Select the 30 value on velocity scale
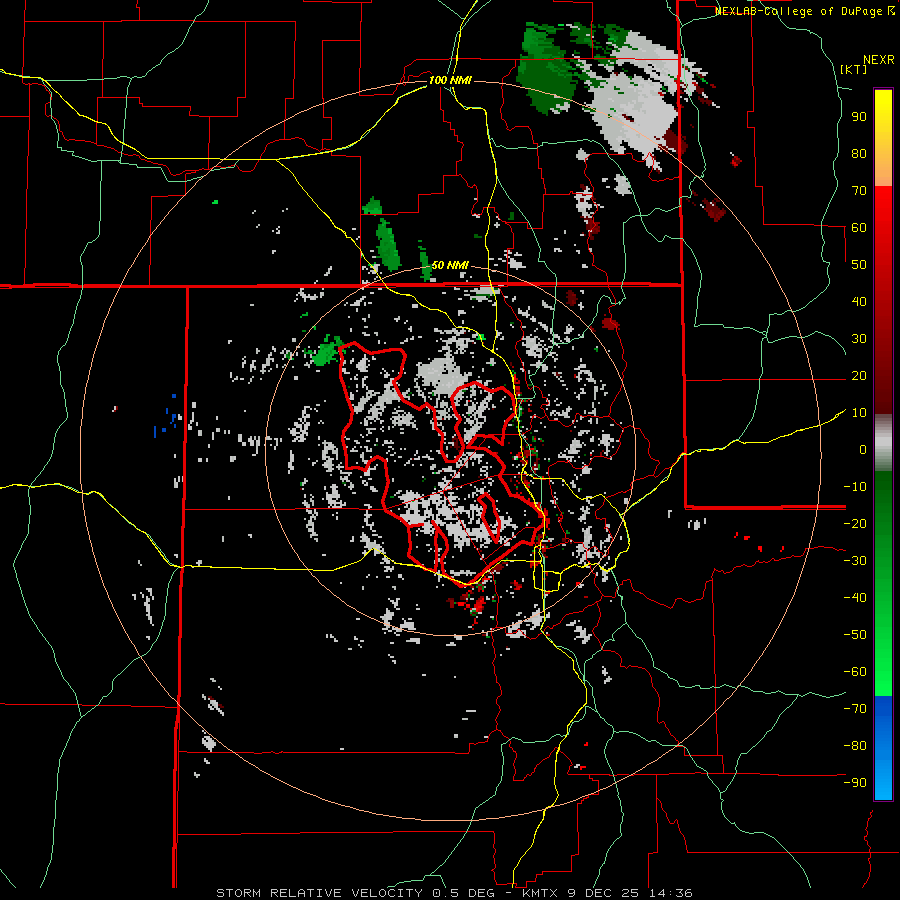Image resolution: width=900 pixels, height=900 pixels. [x=859, y=339]
